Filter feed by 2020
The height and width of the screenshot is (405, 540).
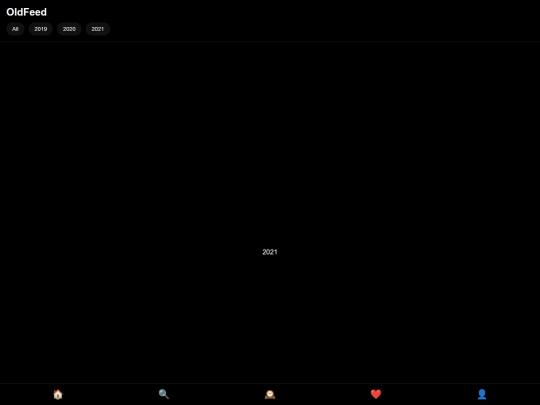click(69, 29)
